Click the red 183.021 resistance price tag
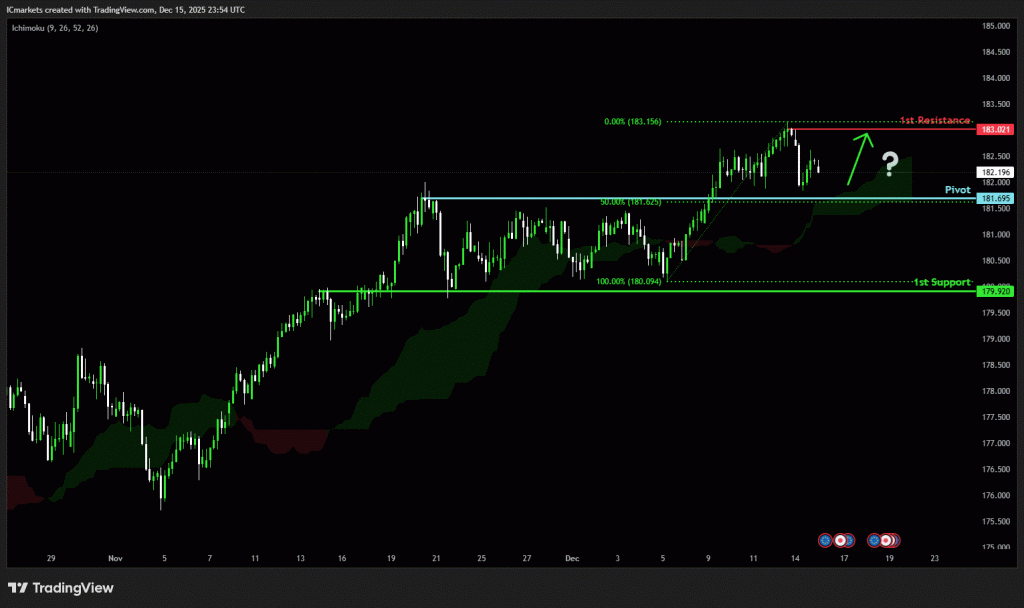 [x=994, y=129]
